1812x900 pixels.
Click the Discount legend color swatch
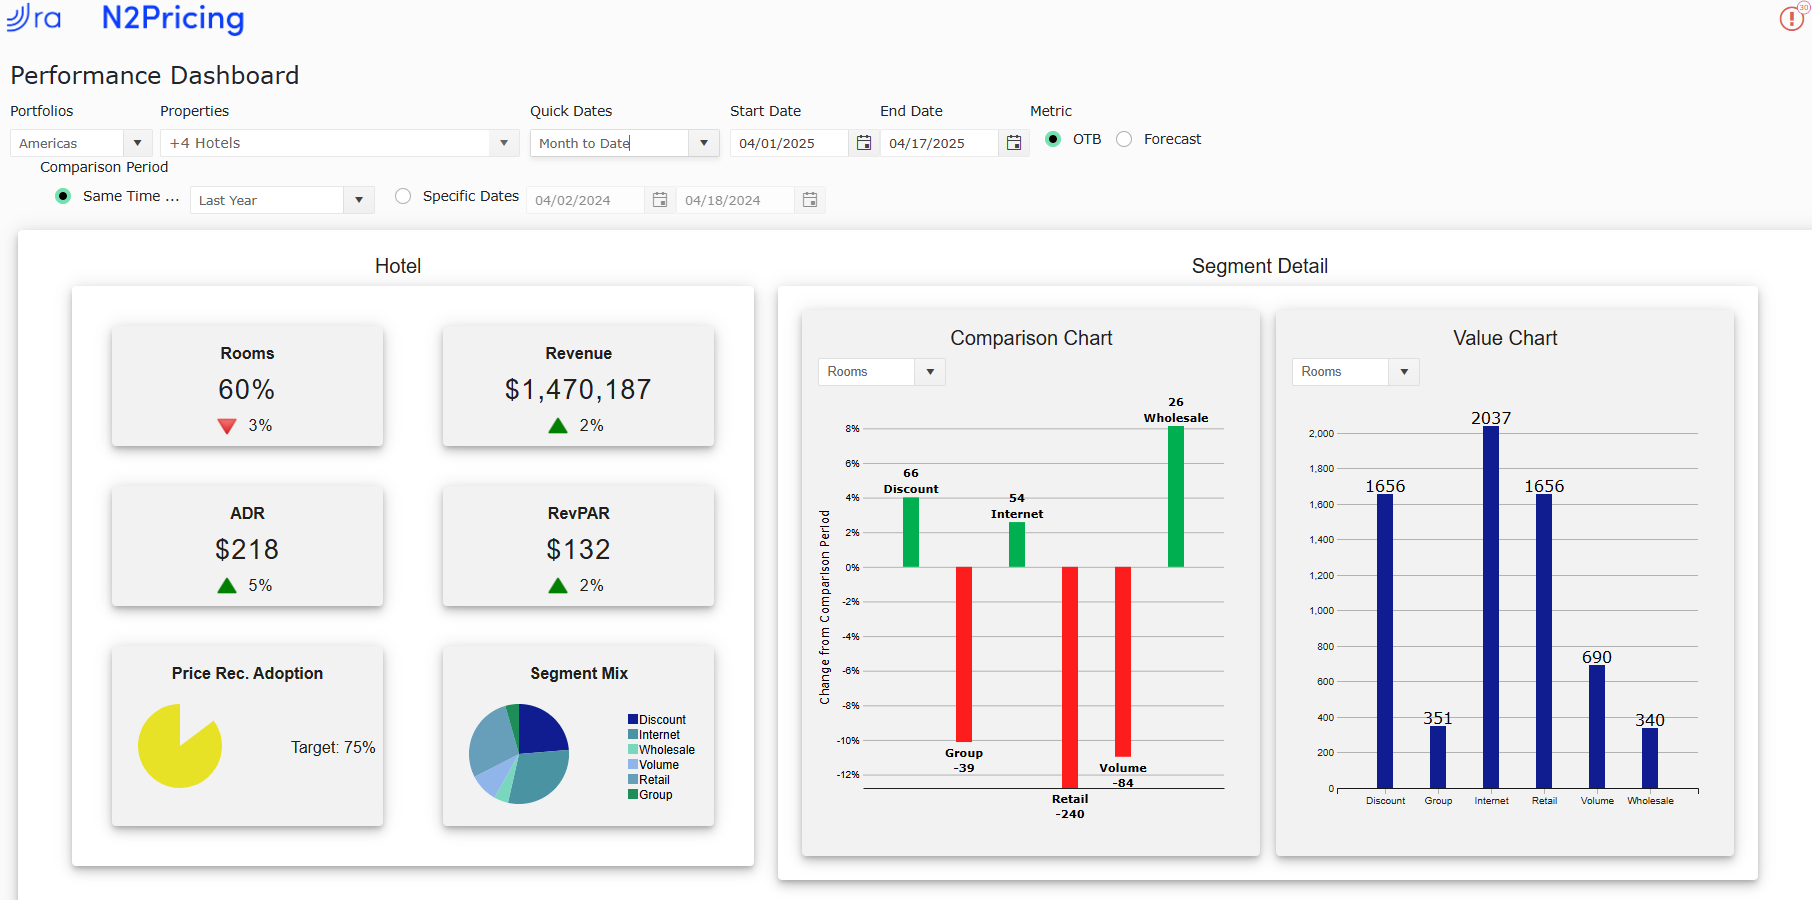click(x=633, y=719)
